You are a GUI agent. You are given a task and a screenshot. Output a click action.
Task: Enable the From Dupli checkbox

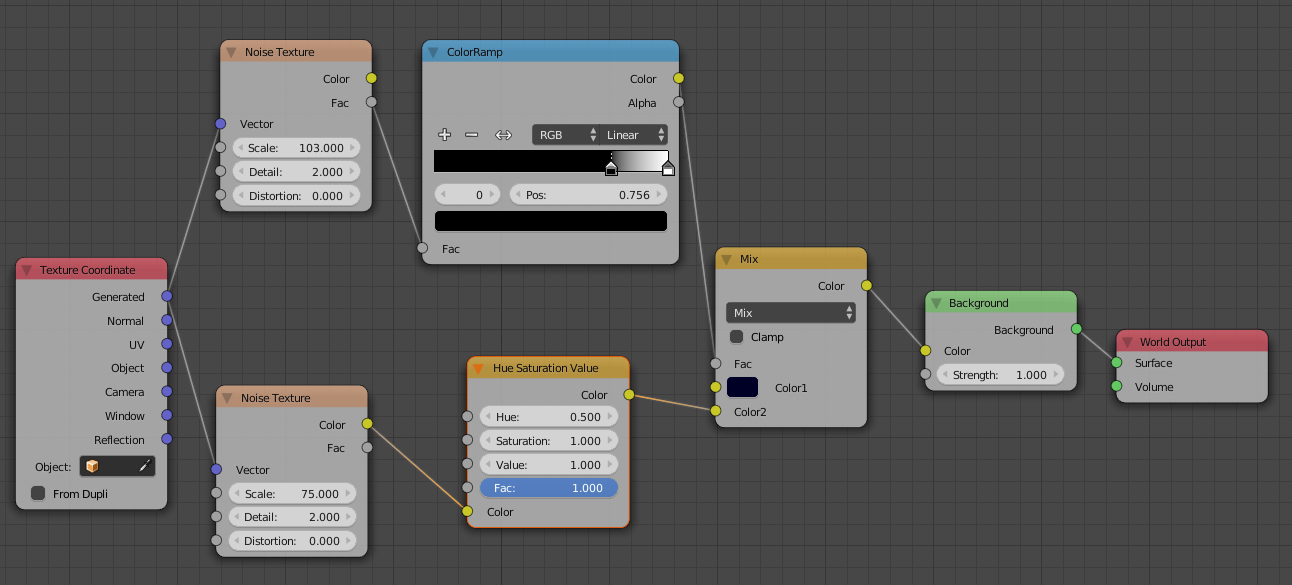coord(38,493)
